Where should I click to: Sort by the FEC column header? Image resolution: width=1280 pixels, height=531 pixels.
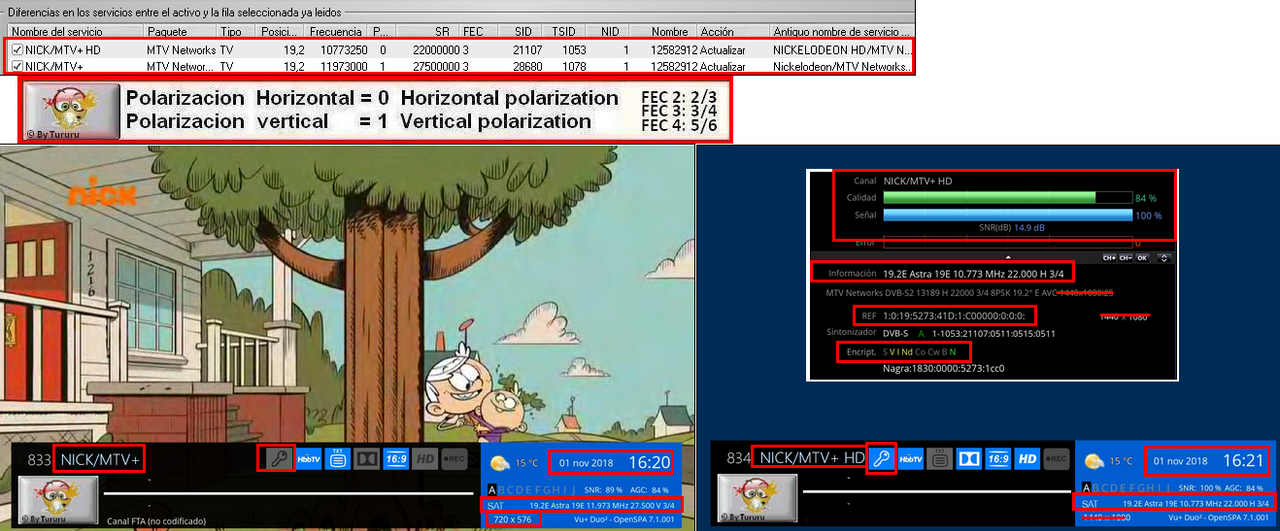pos(478,32)
